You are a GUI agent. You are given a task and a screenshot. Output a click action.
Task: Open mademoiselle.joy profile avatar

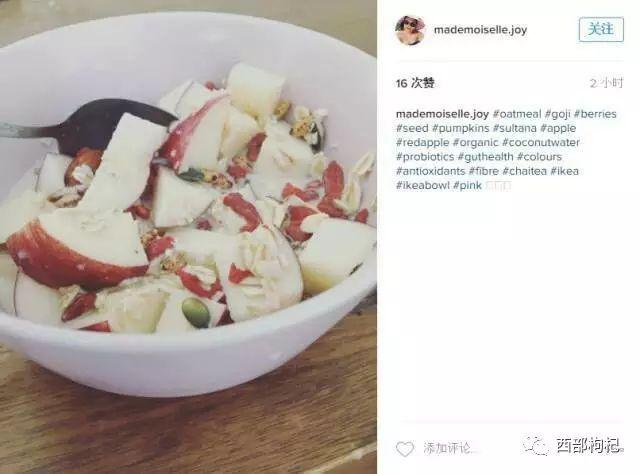click(x=410, y=30)
